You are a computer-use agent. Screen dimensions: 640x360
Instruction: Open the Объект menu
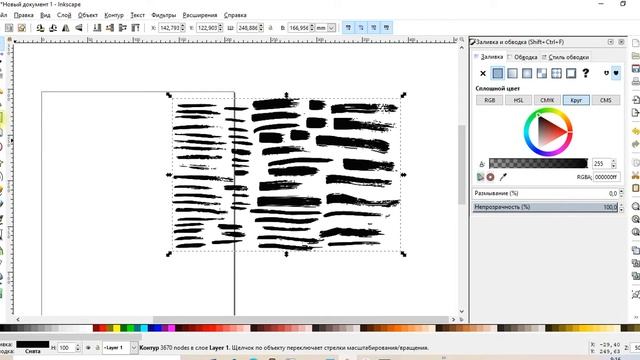[88, 15]
